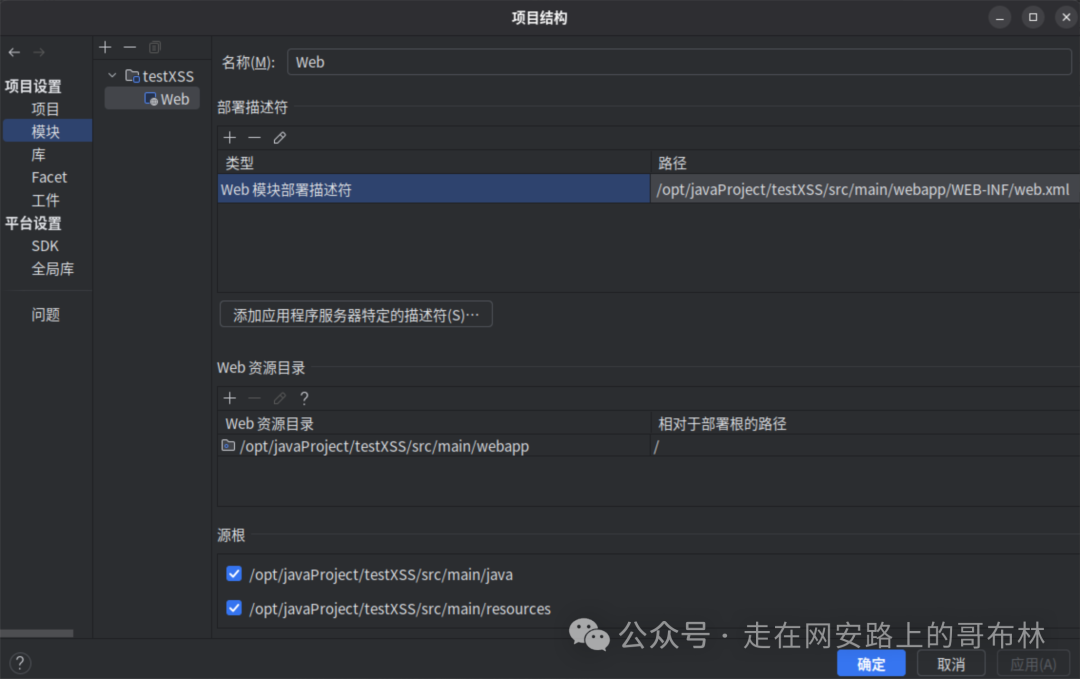Click the 应用(A) button
Image resolution: width=1080 pixels, height=679 pixels.
[1033, 664]
